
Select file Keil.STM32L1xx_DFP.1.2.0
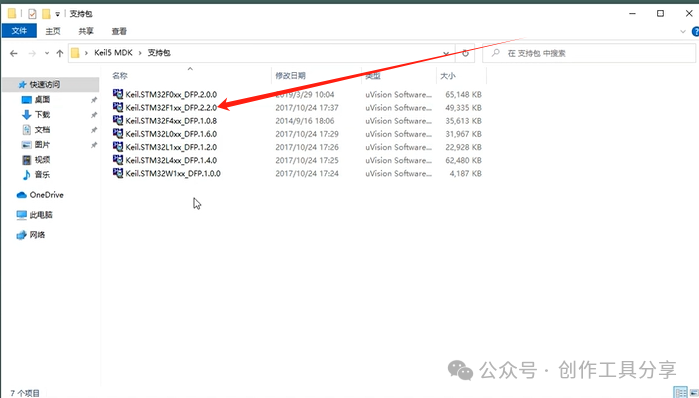pyautogui.click(x=171, y=147)
